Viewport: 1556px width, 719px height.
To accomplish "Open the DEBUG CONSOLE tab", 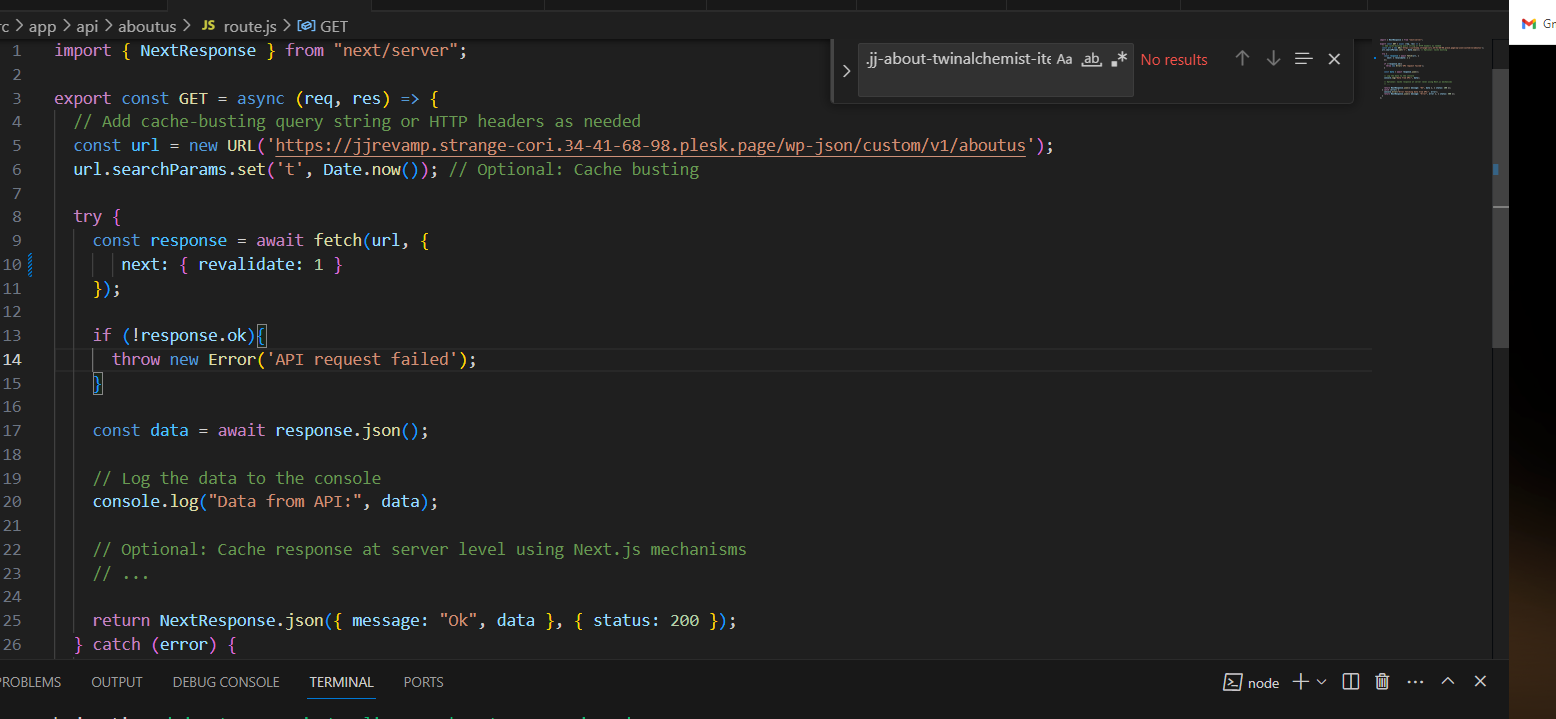I will (226, 682).
